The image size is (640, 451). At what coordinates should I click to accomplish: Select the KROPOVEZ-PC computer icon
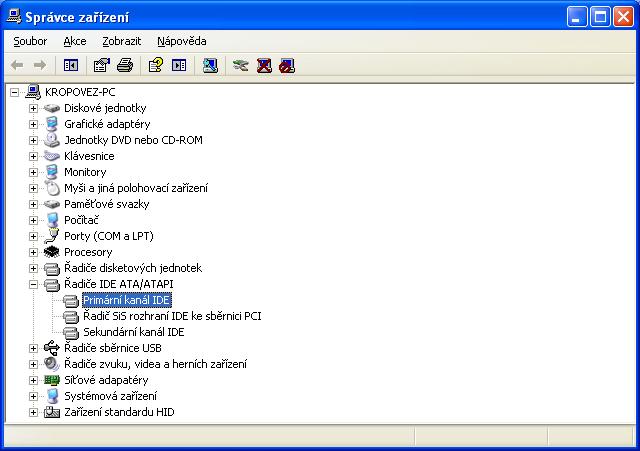(x=33, y=92)
